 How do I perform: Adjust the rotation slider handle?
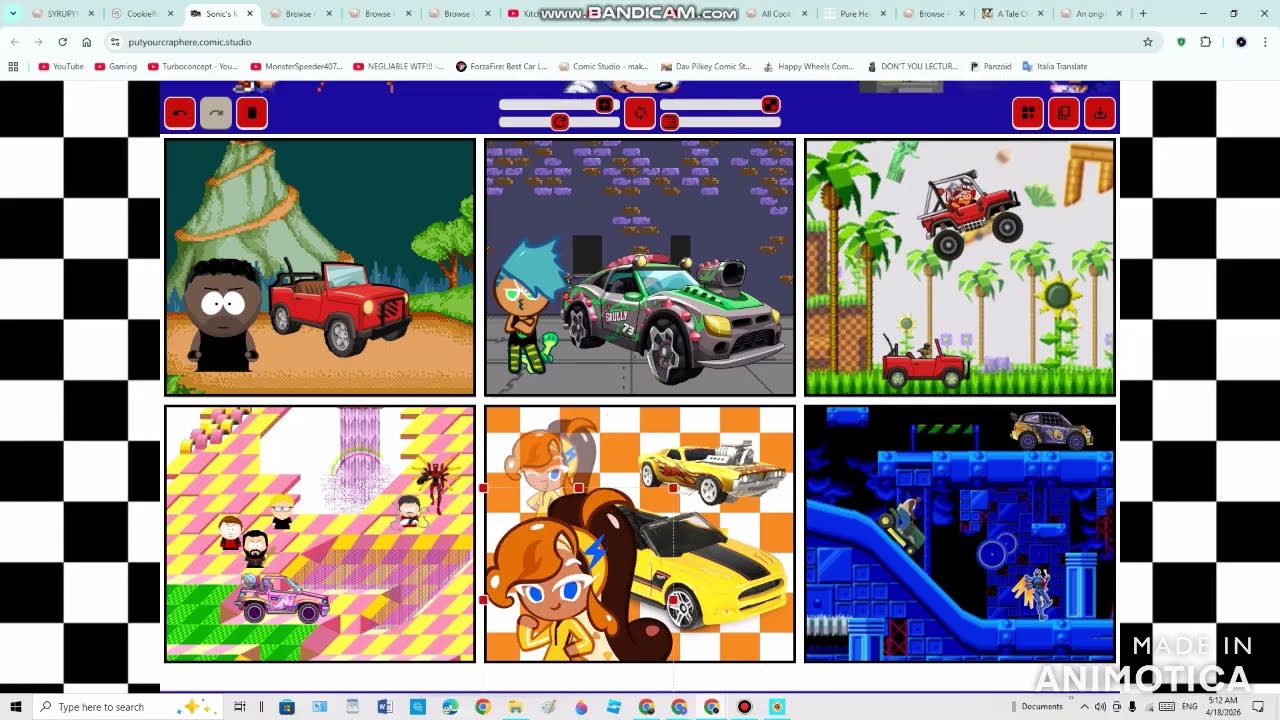point(560,122)
